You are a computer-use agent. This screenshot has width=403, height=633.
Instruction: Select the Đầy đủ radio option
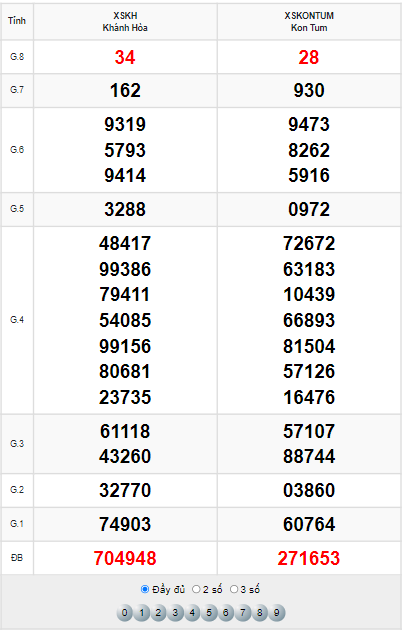[145, 589]
